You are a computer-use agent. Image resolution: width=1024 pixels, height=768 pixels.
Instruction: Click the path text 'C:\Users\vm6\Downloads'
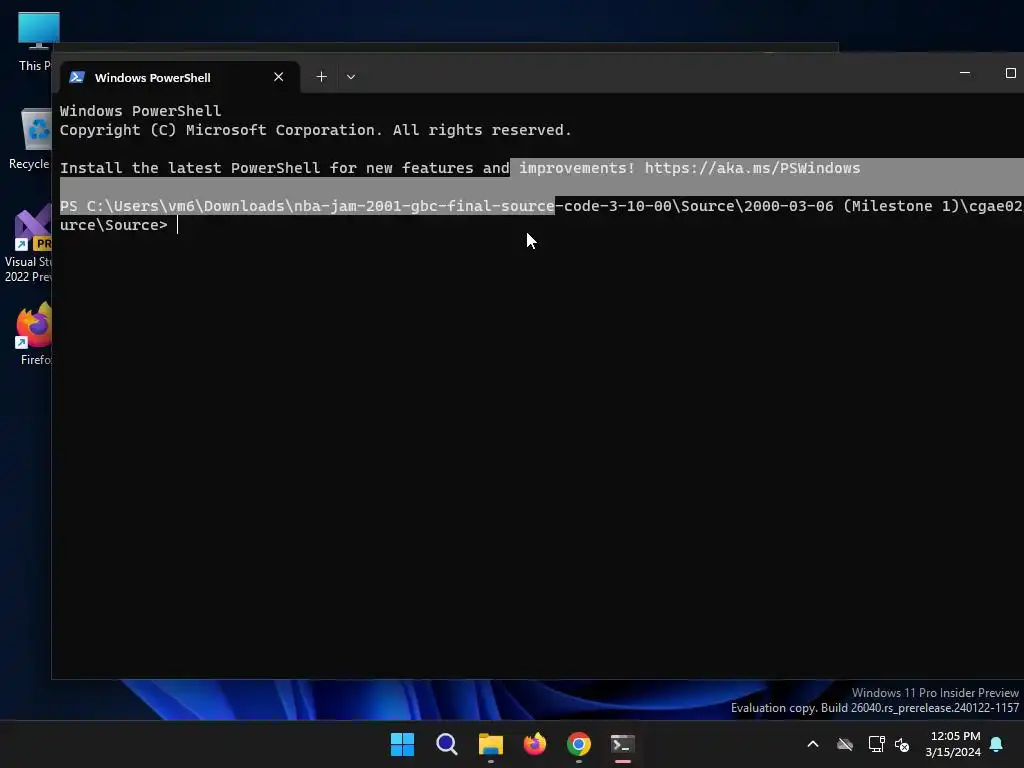pos(185,206)
